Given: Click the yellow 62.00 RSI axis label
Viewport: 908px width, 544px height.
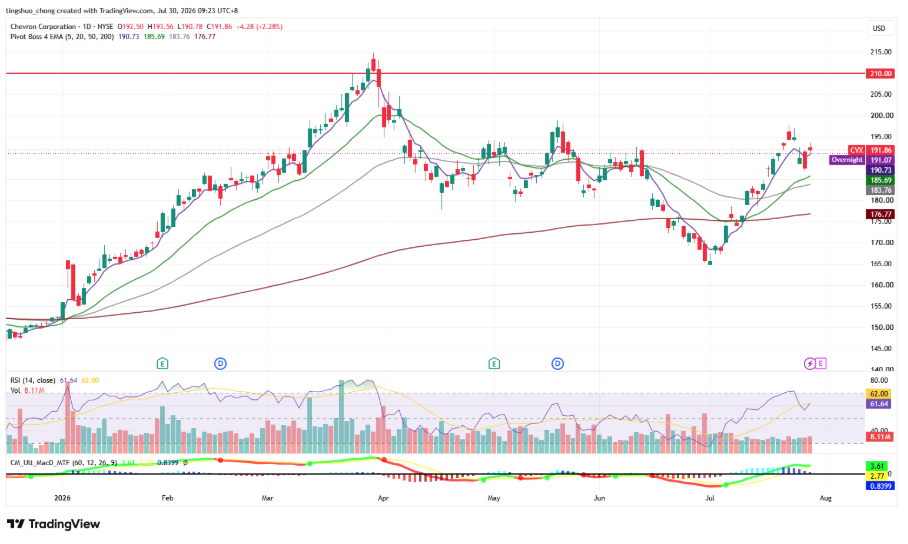Looking at the screenshot, I should 880,394.
